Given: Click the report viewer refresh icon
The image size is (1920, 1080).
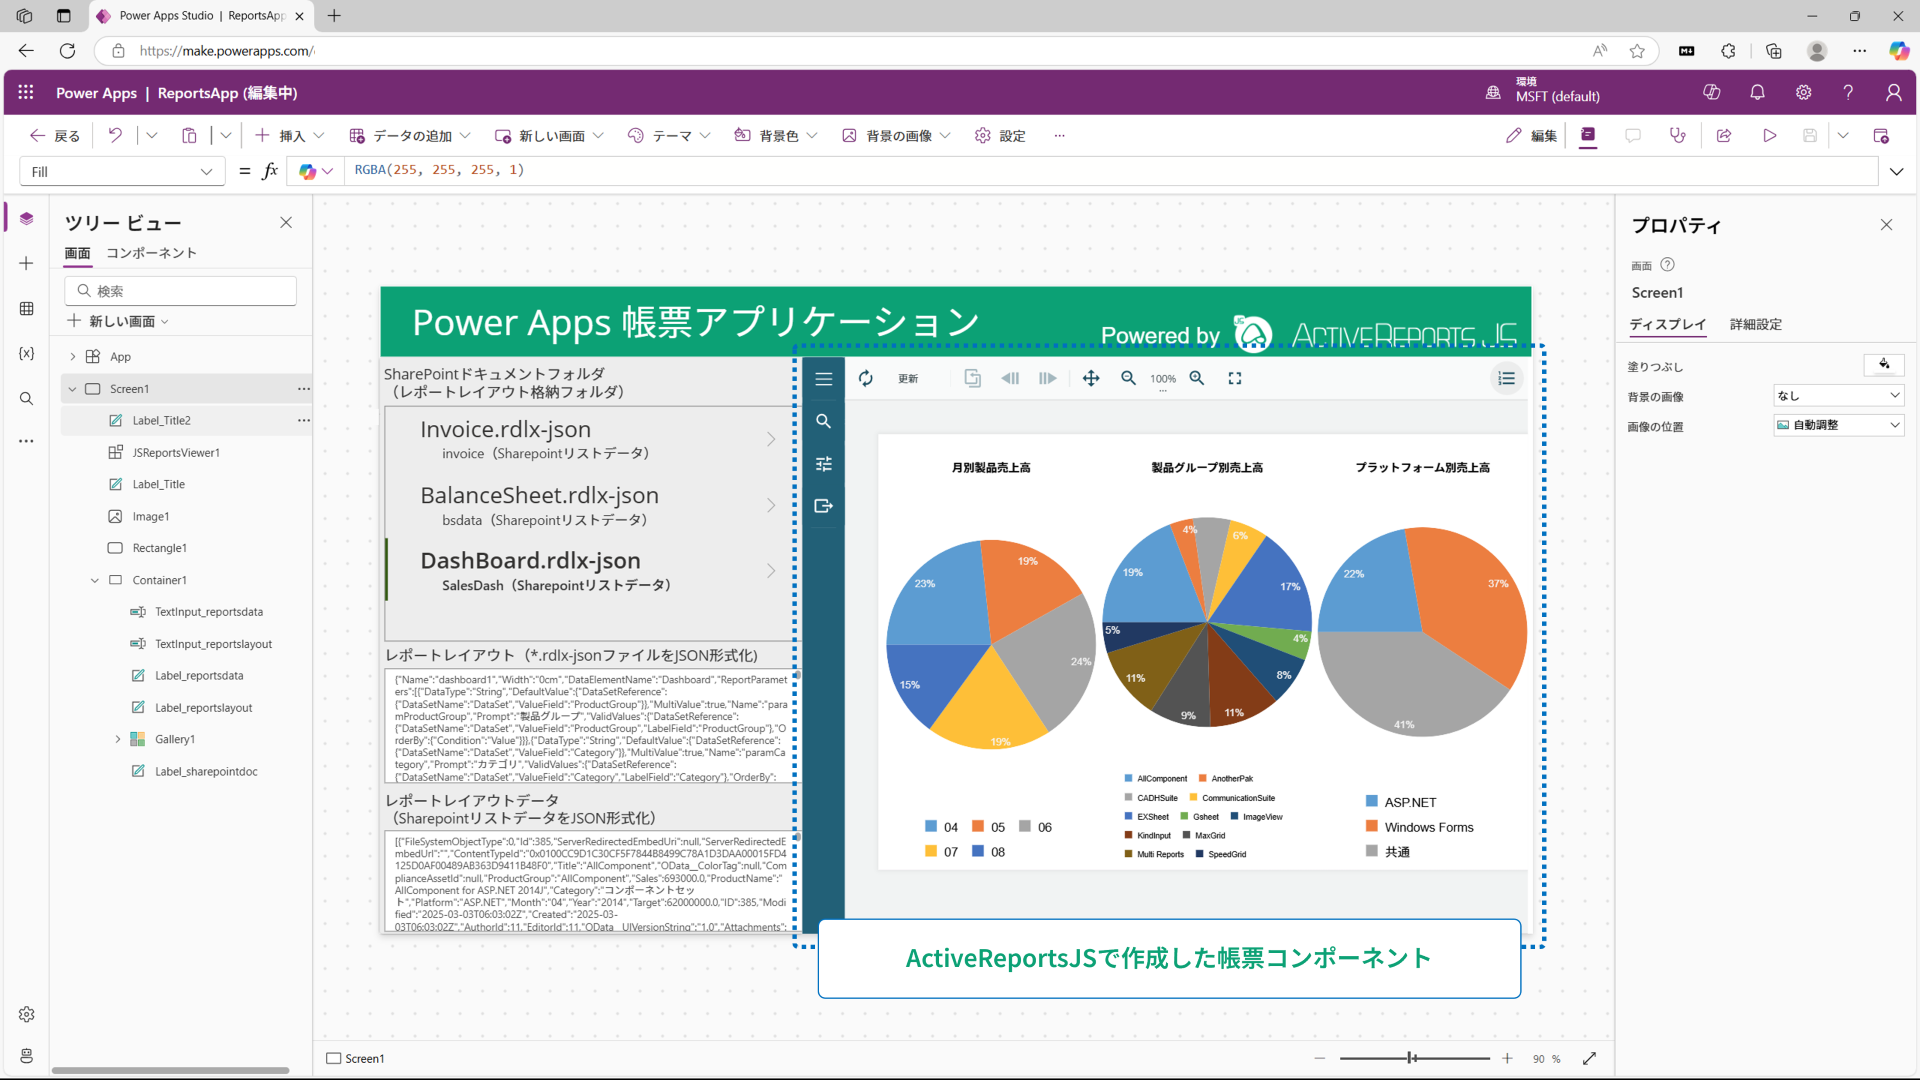Looking at the screenshot, I should (866, 378).
